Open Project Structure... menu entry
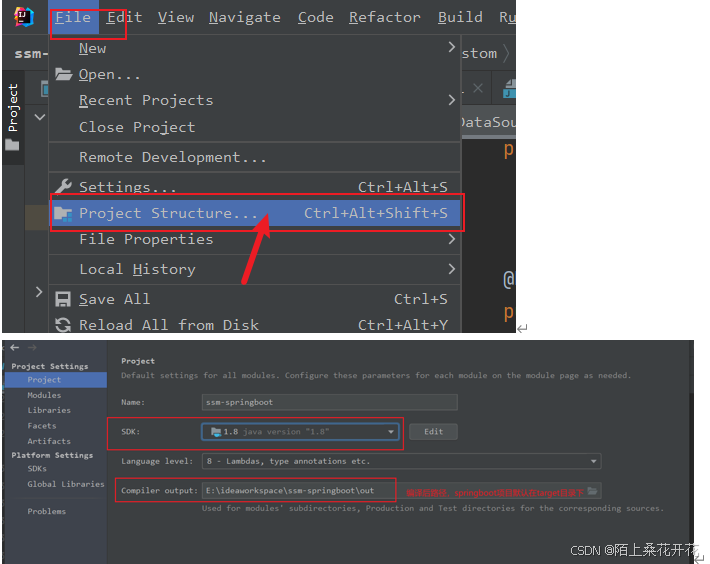Screen dimensions: 710x564 point(254,213)
